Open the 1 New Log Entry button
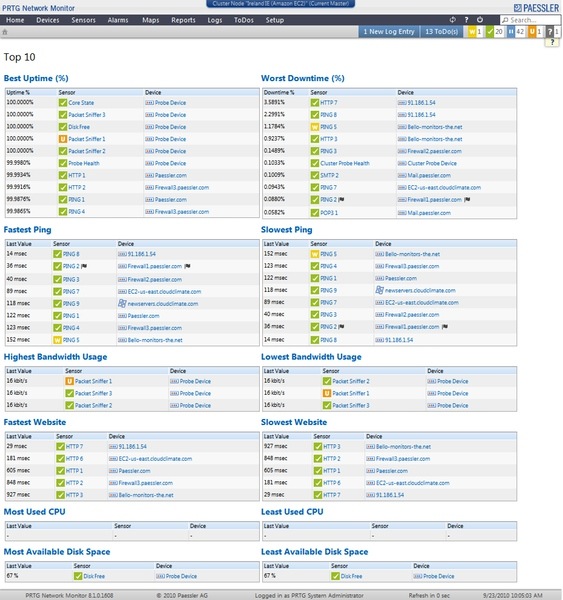This screenshot has height=600, width=563. coord(389,32)
